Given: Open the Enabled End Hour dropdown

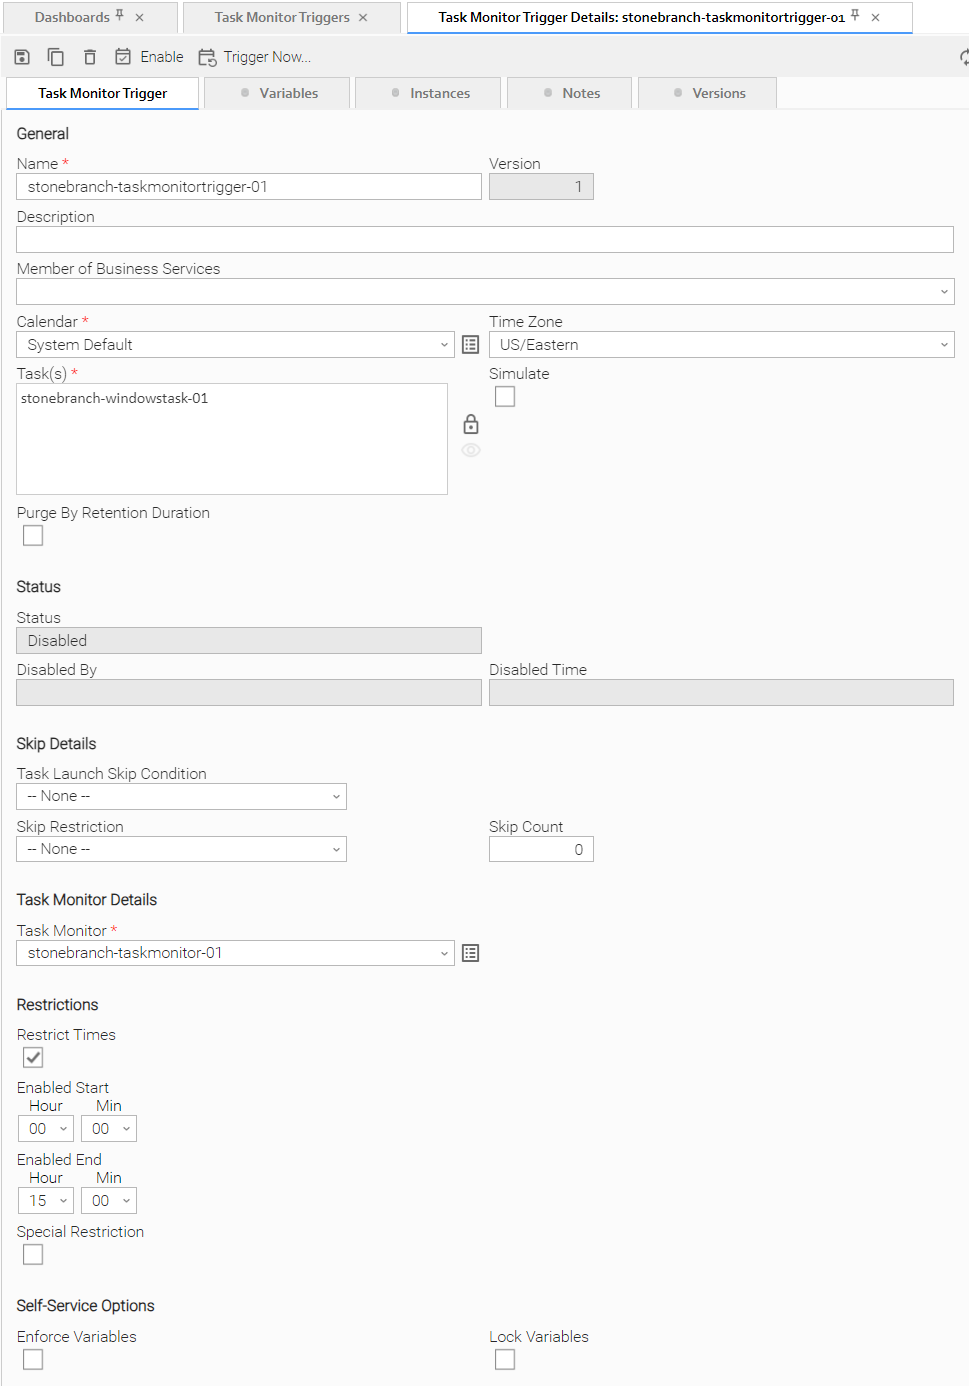Looking at the screenshot, I should click(x=46, y=1201).
